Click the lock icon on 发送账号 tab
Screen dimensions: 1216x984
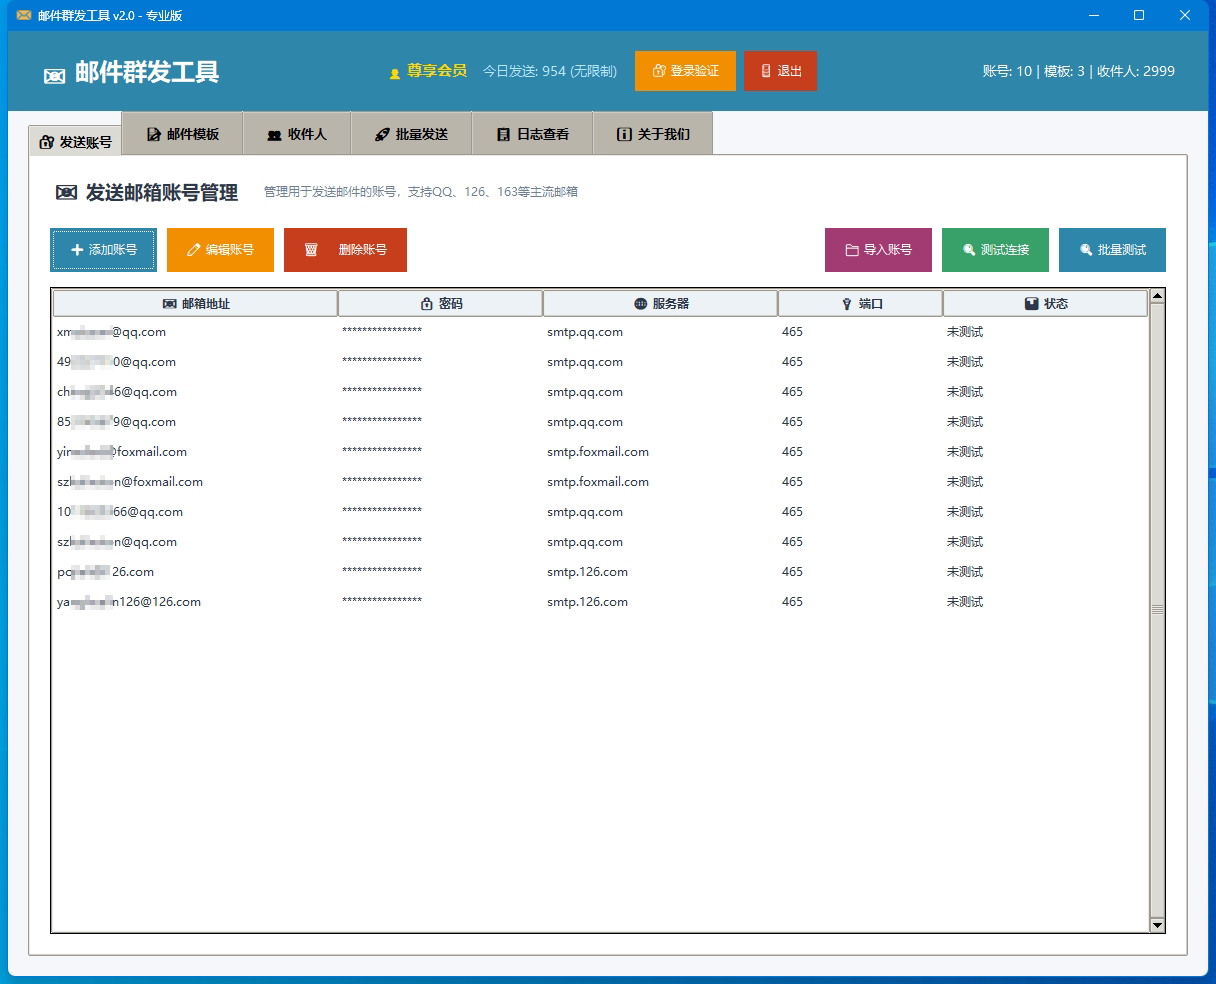pyautogui.click(x=46, y=142)
